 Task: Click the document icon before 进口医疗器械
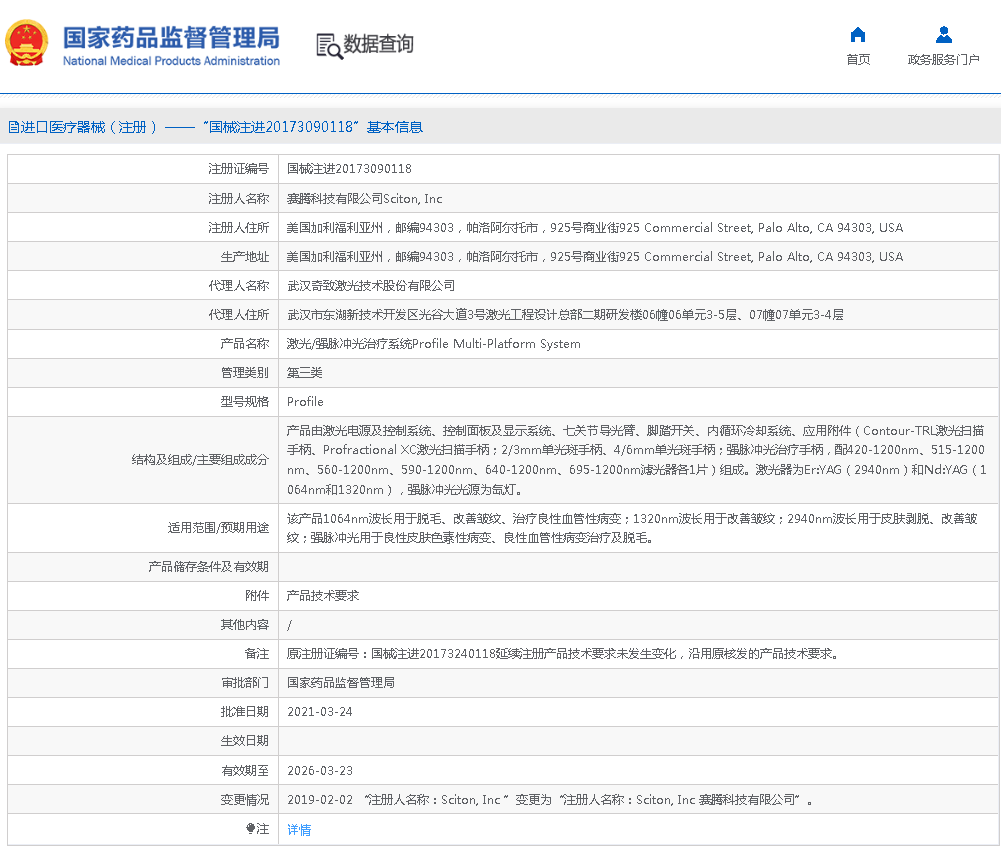tap(13, 127)
